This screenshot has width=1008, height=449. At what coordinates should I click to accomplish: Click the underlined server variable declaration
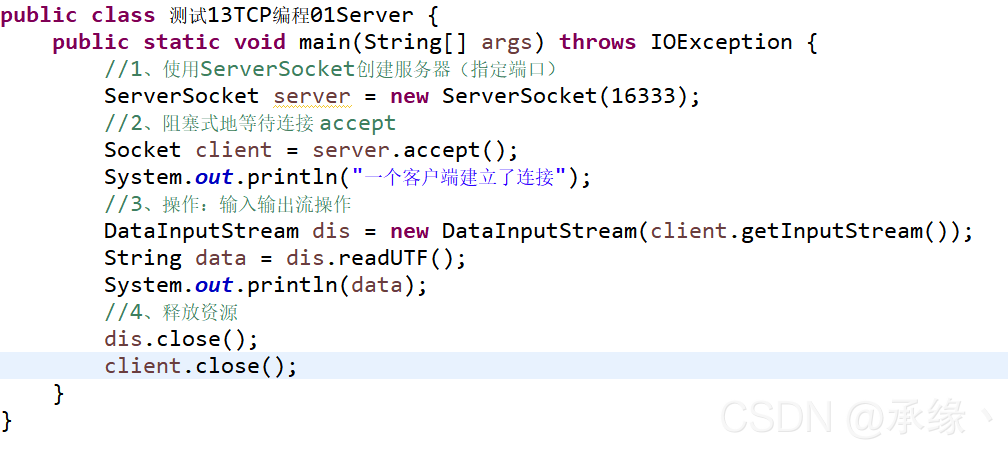(312, 96)
